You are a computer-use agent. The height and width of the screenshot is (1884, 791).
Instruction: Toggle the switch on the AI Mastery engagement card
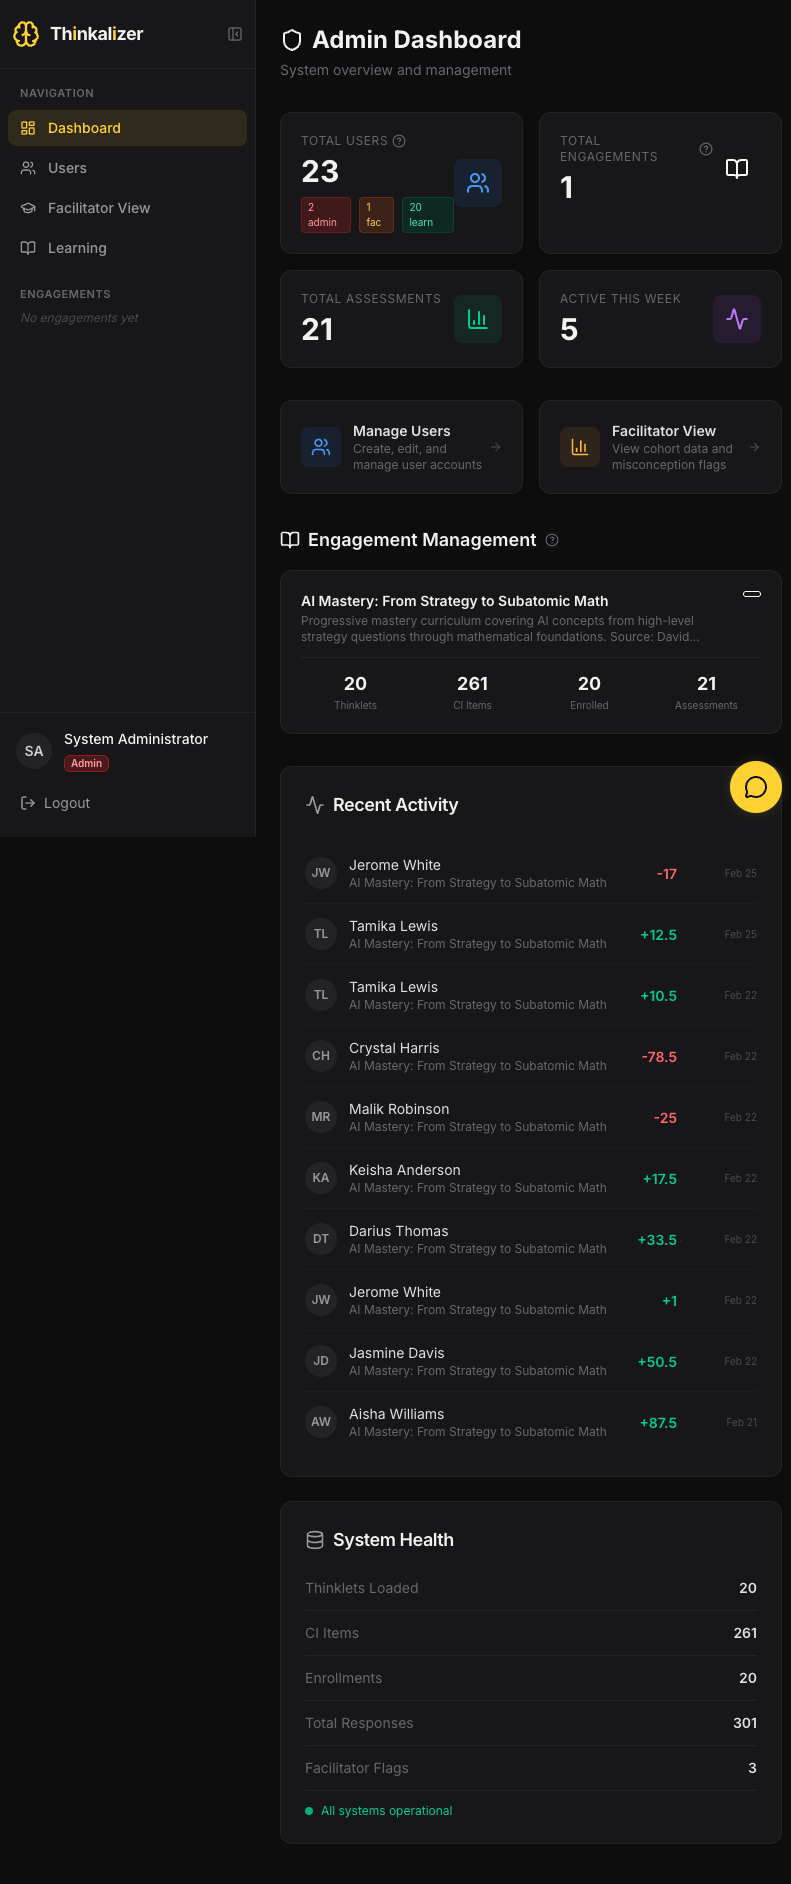point(751,594)
